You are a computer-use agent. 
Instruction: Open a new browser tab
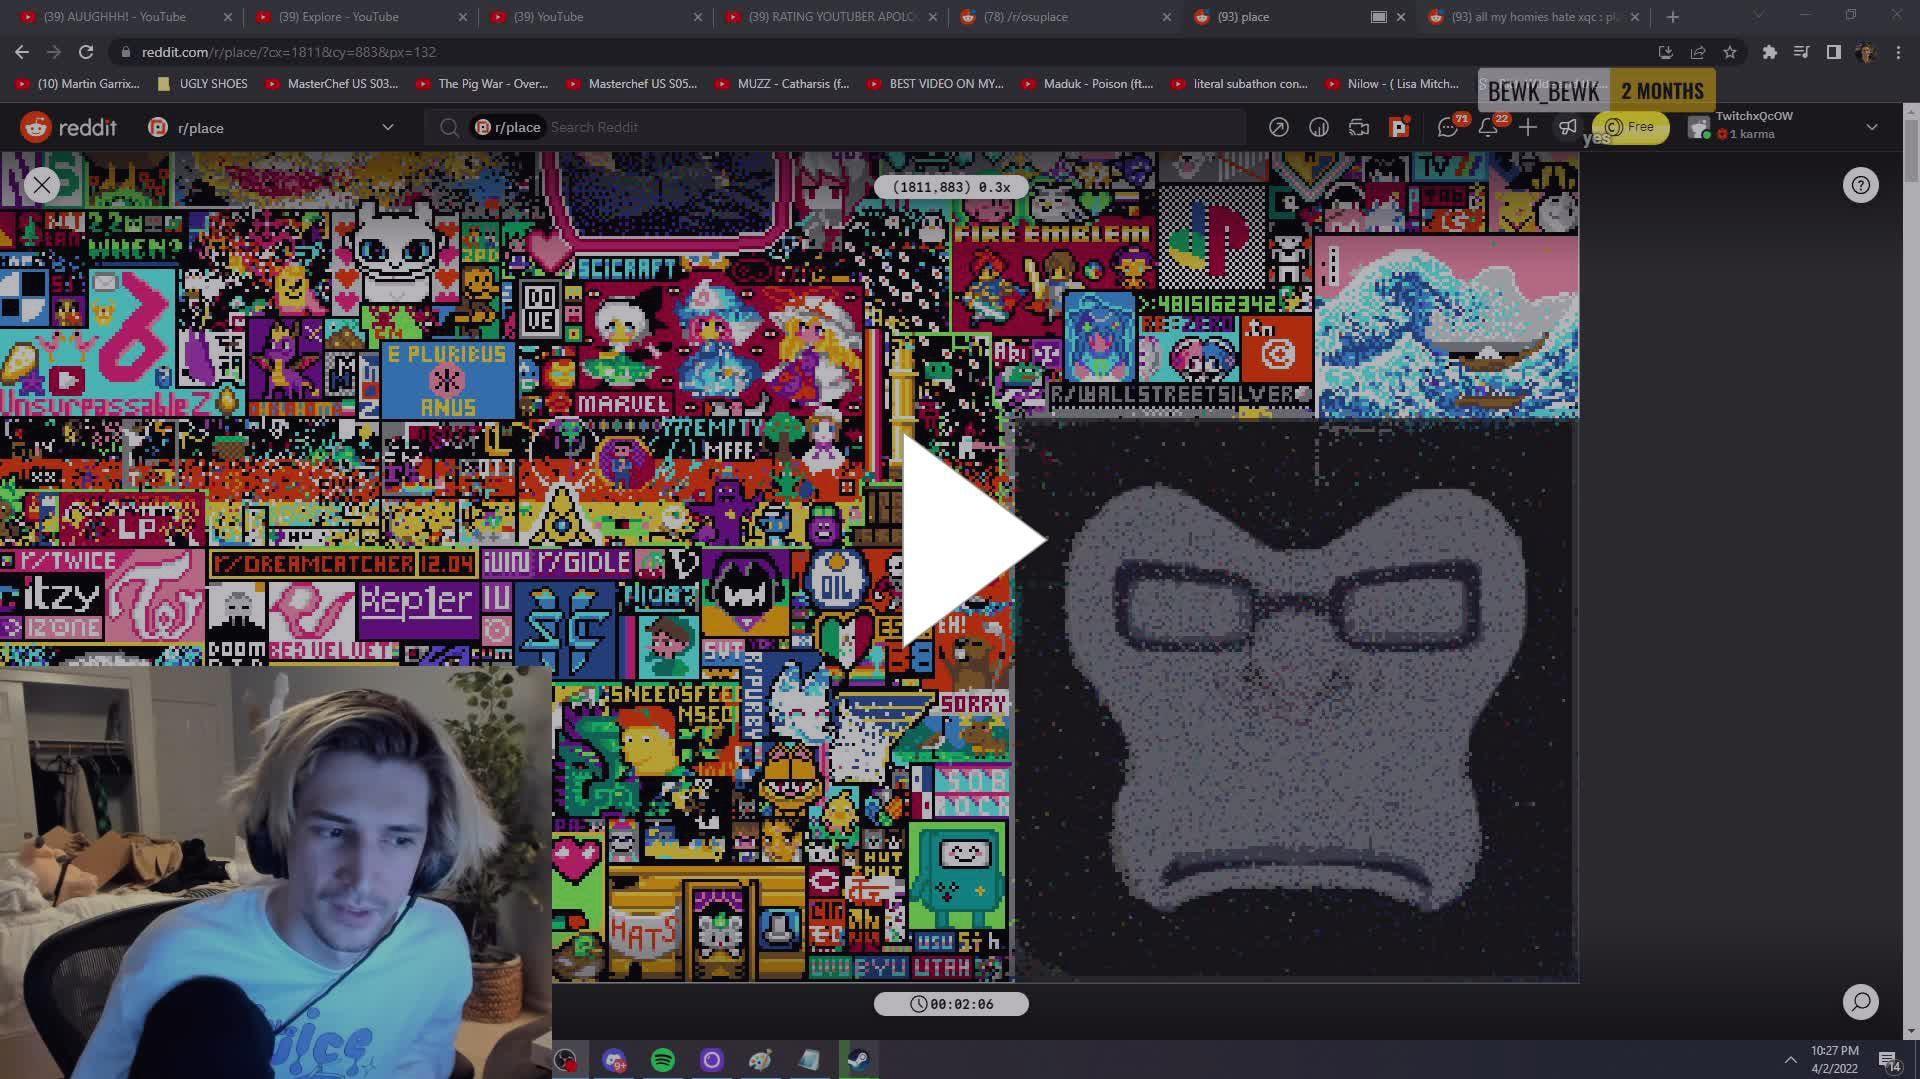coord(1672,16)
